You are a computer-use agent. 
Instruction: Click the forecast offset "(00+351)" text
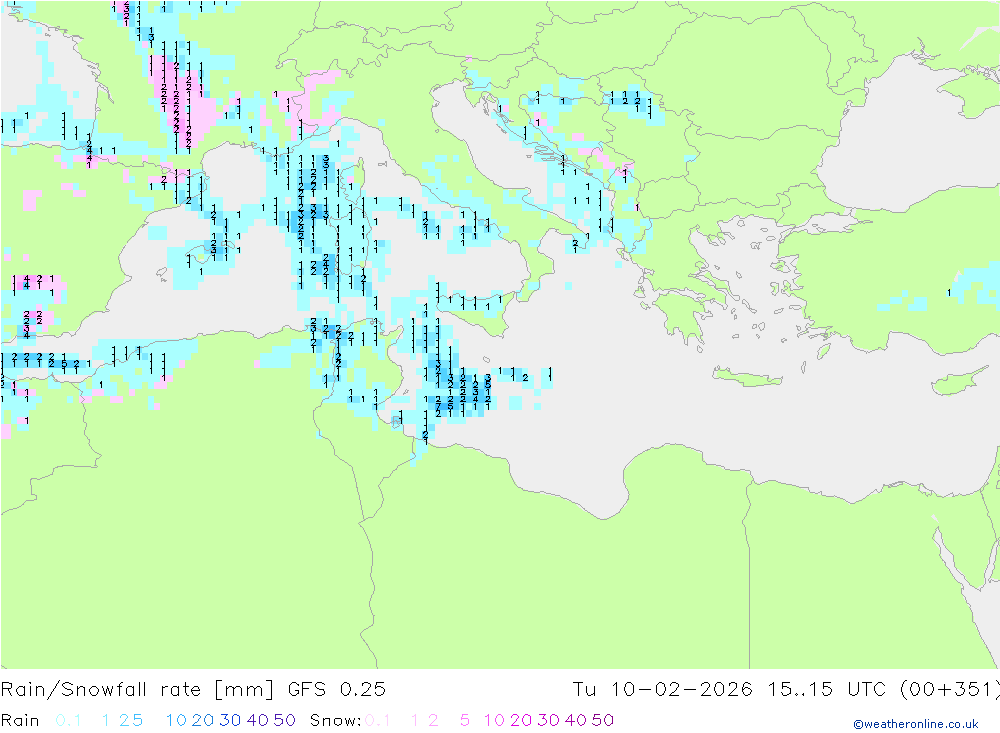[950, 690]
